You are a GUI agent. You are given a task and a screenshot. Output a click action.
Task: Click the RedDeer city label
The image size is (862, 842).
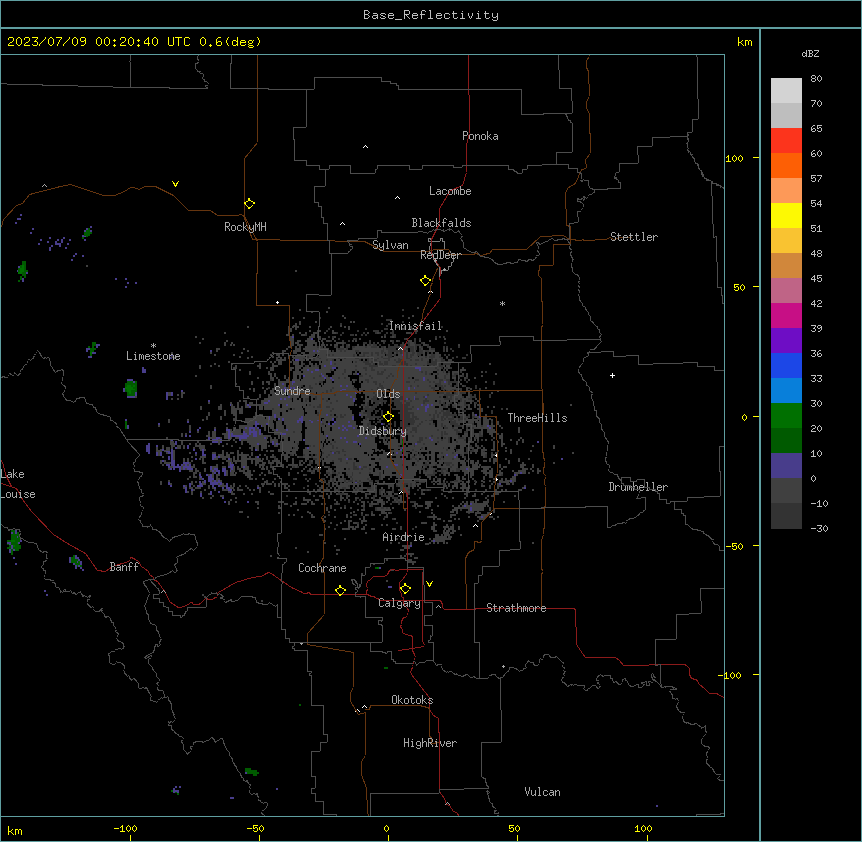440,255
